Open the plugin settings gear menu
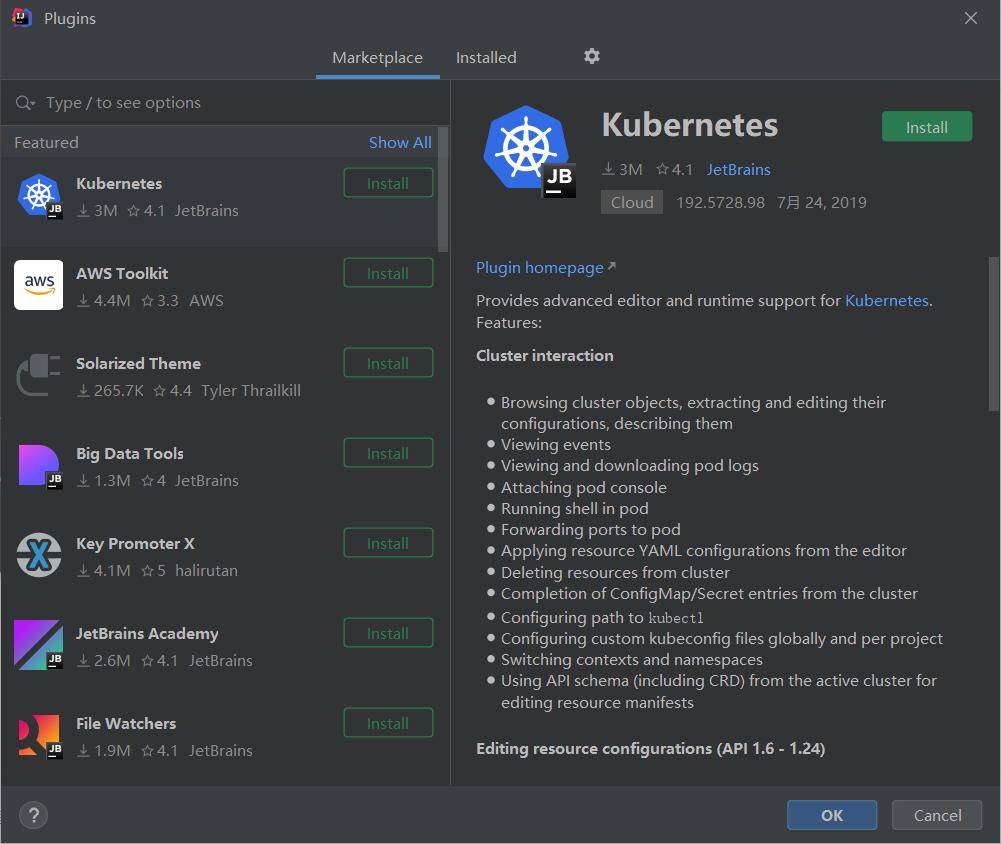 [x=592, y=56]
